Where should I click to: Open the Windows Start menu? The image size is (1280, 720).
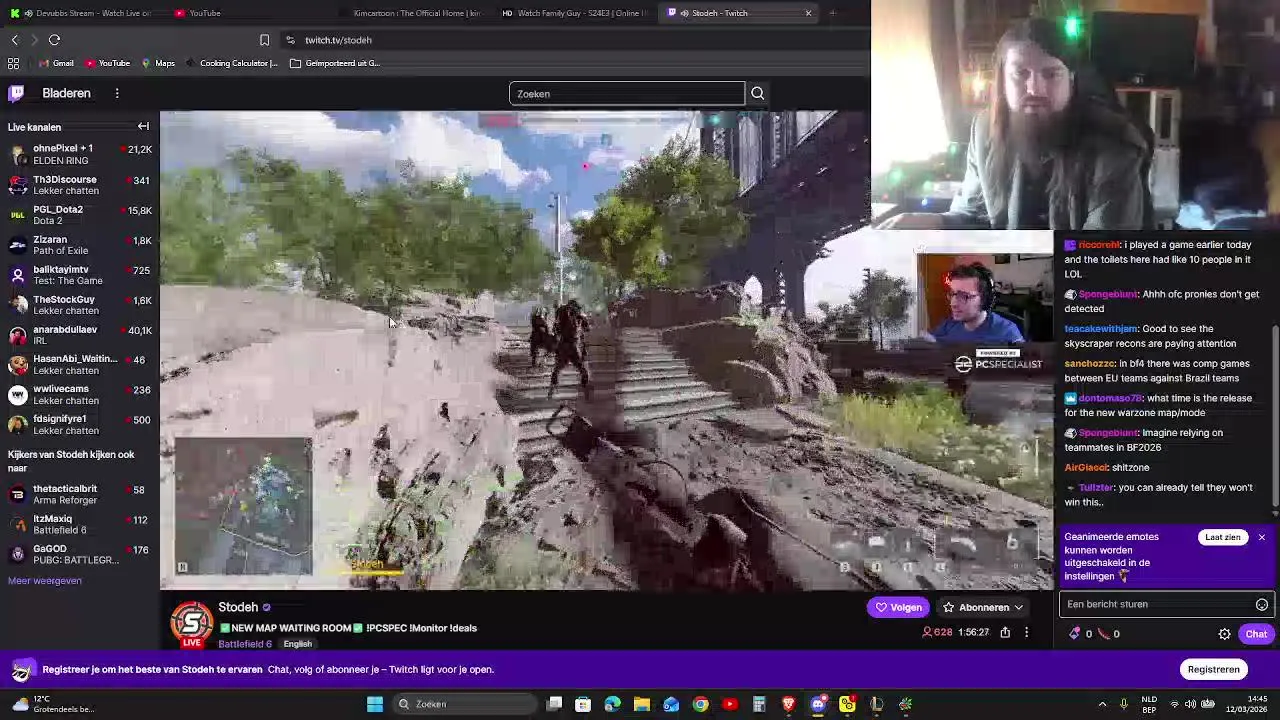click(x=375, y=704)
